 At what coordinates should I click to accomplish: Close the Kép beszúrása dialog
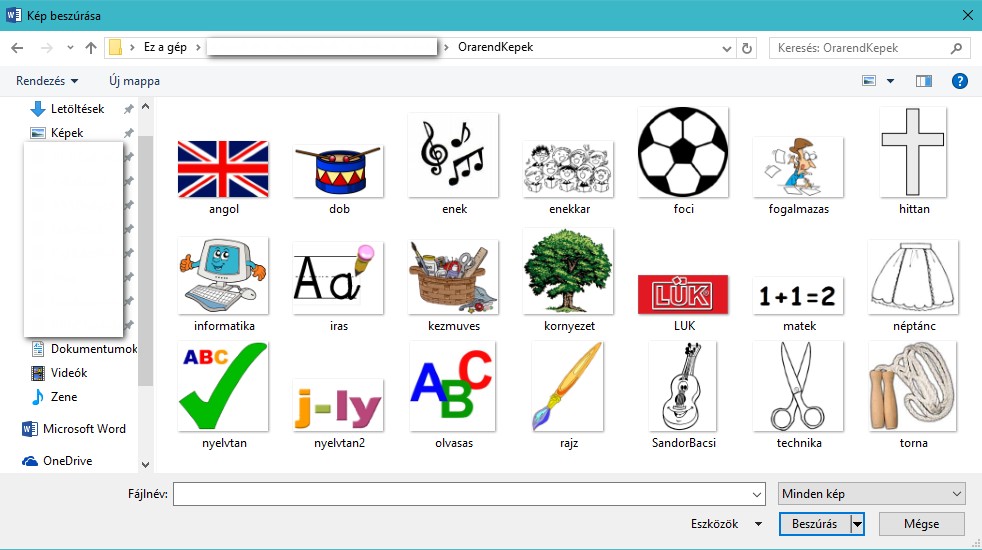click(968, 15)
